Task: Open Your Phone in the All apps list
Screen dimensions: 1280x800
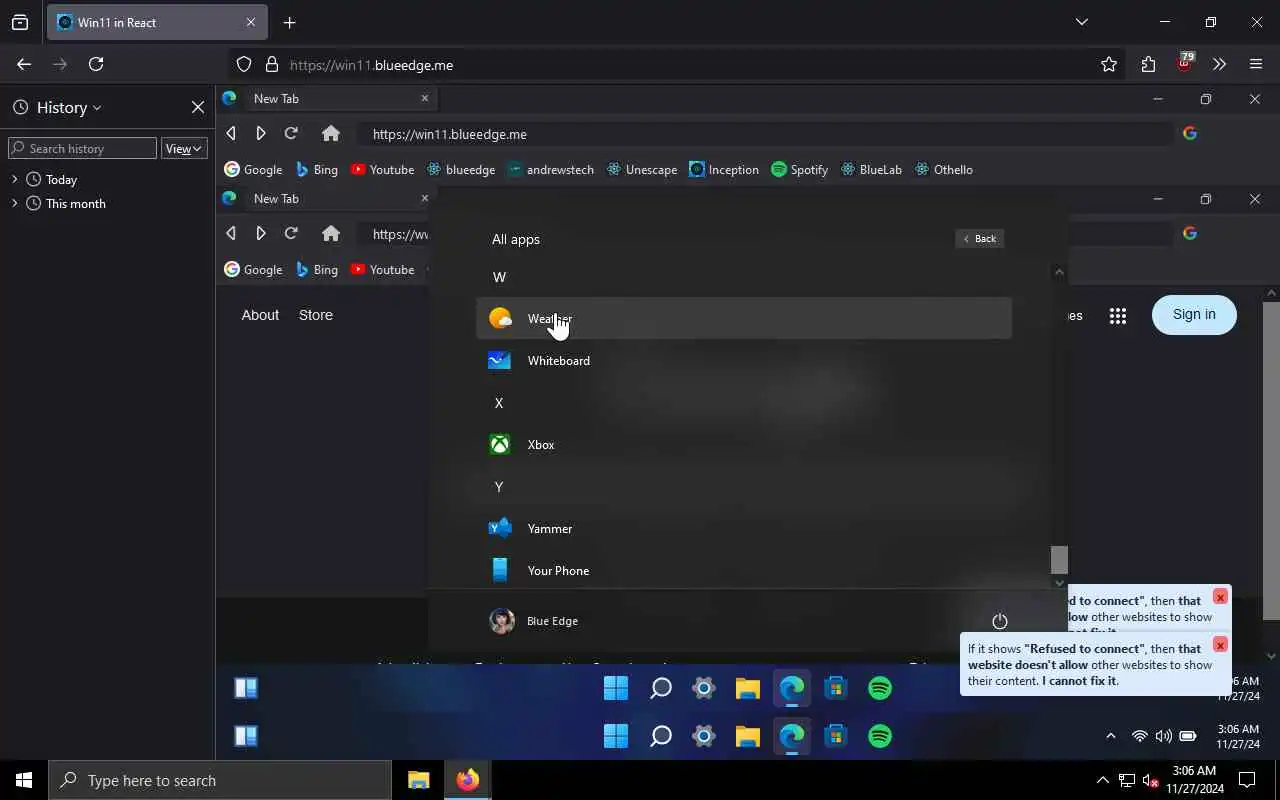Action: click(x=743, y=570)
